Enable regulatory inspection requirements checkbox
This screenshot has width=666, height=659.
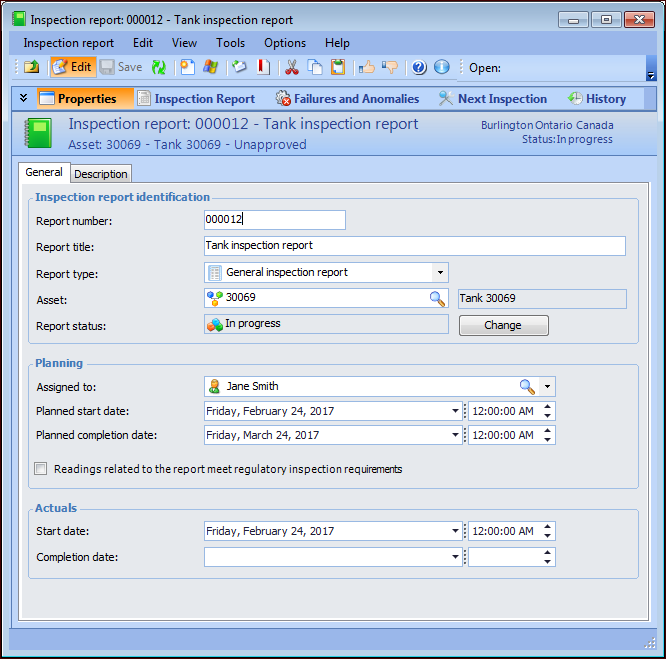tap(41, 469)
